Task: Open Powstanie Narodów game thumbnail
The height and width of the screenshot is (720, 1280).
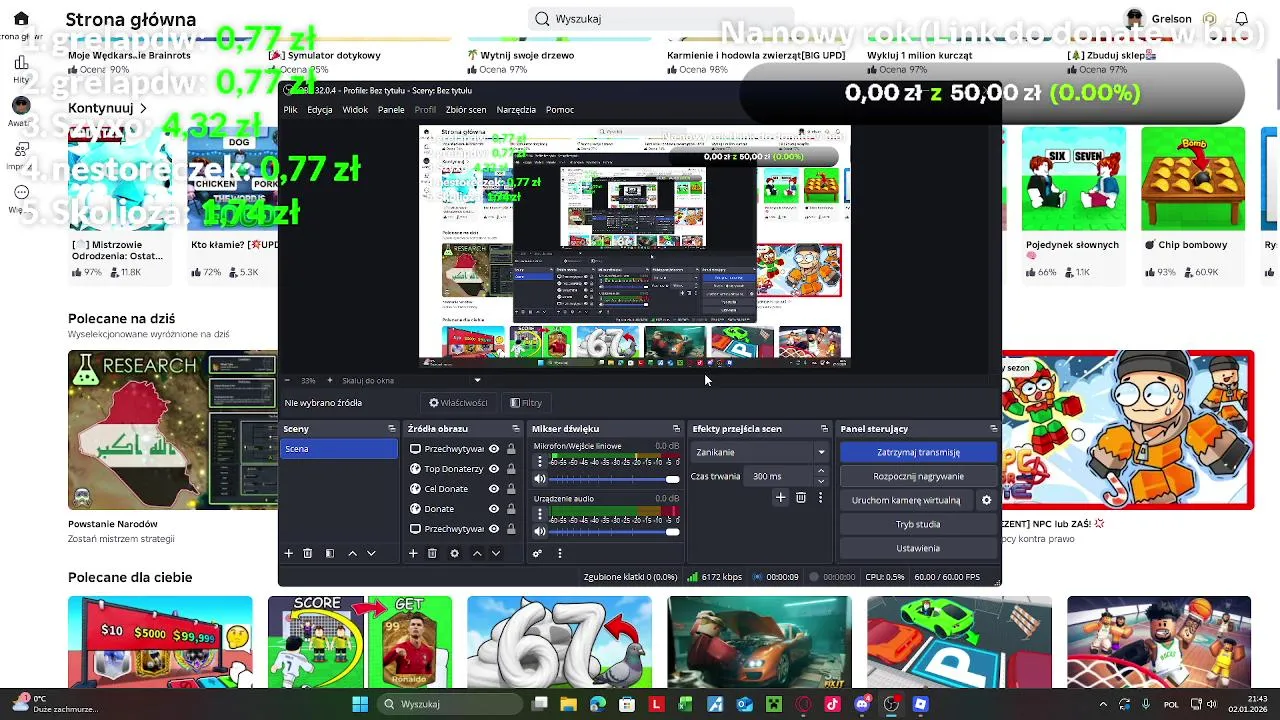Action: point(172,430)
